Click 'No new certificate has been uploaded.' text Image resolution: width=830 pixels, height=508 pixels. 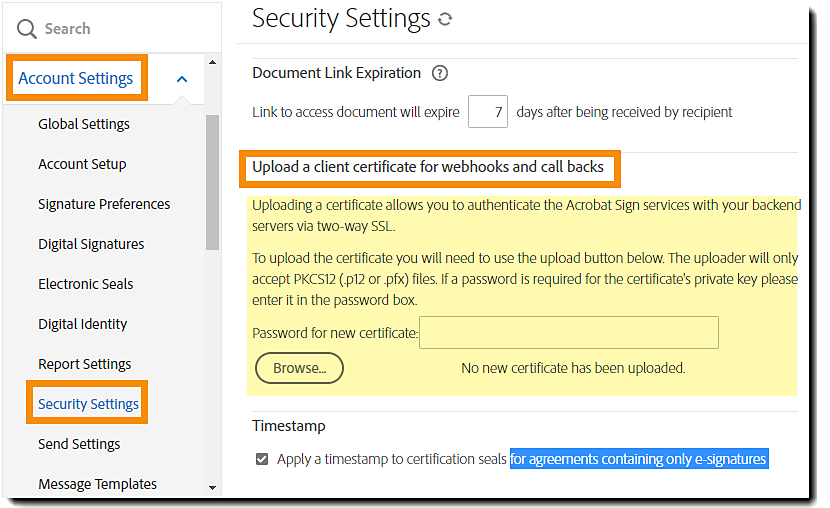click(x=573, y=368)
